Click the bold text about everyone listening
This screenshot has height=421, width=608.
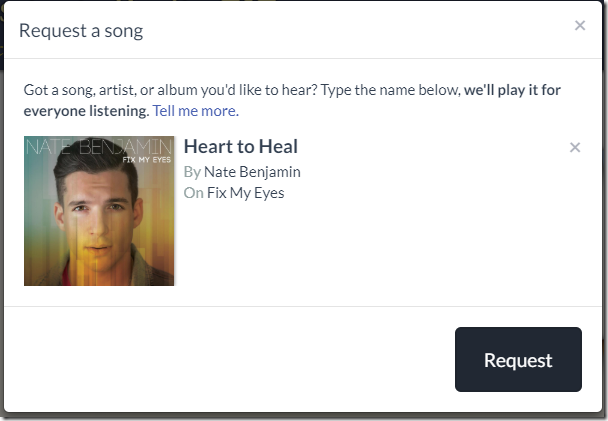click(510, 90)
